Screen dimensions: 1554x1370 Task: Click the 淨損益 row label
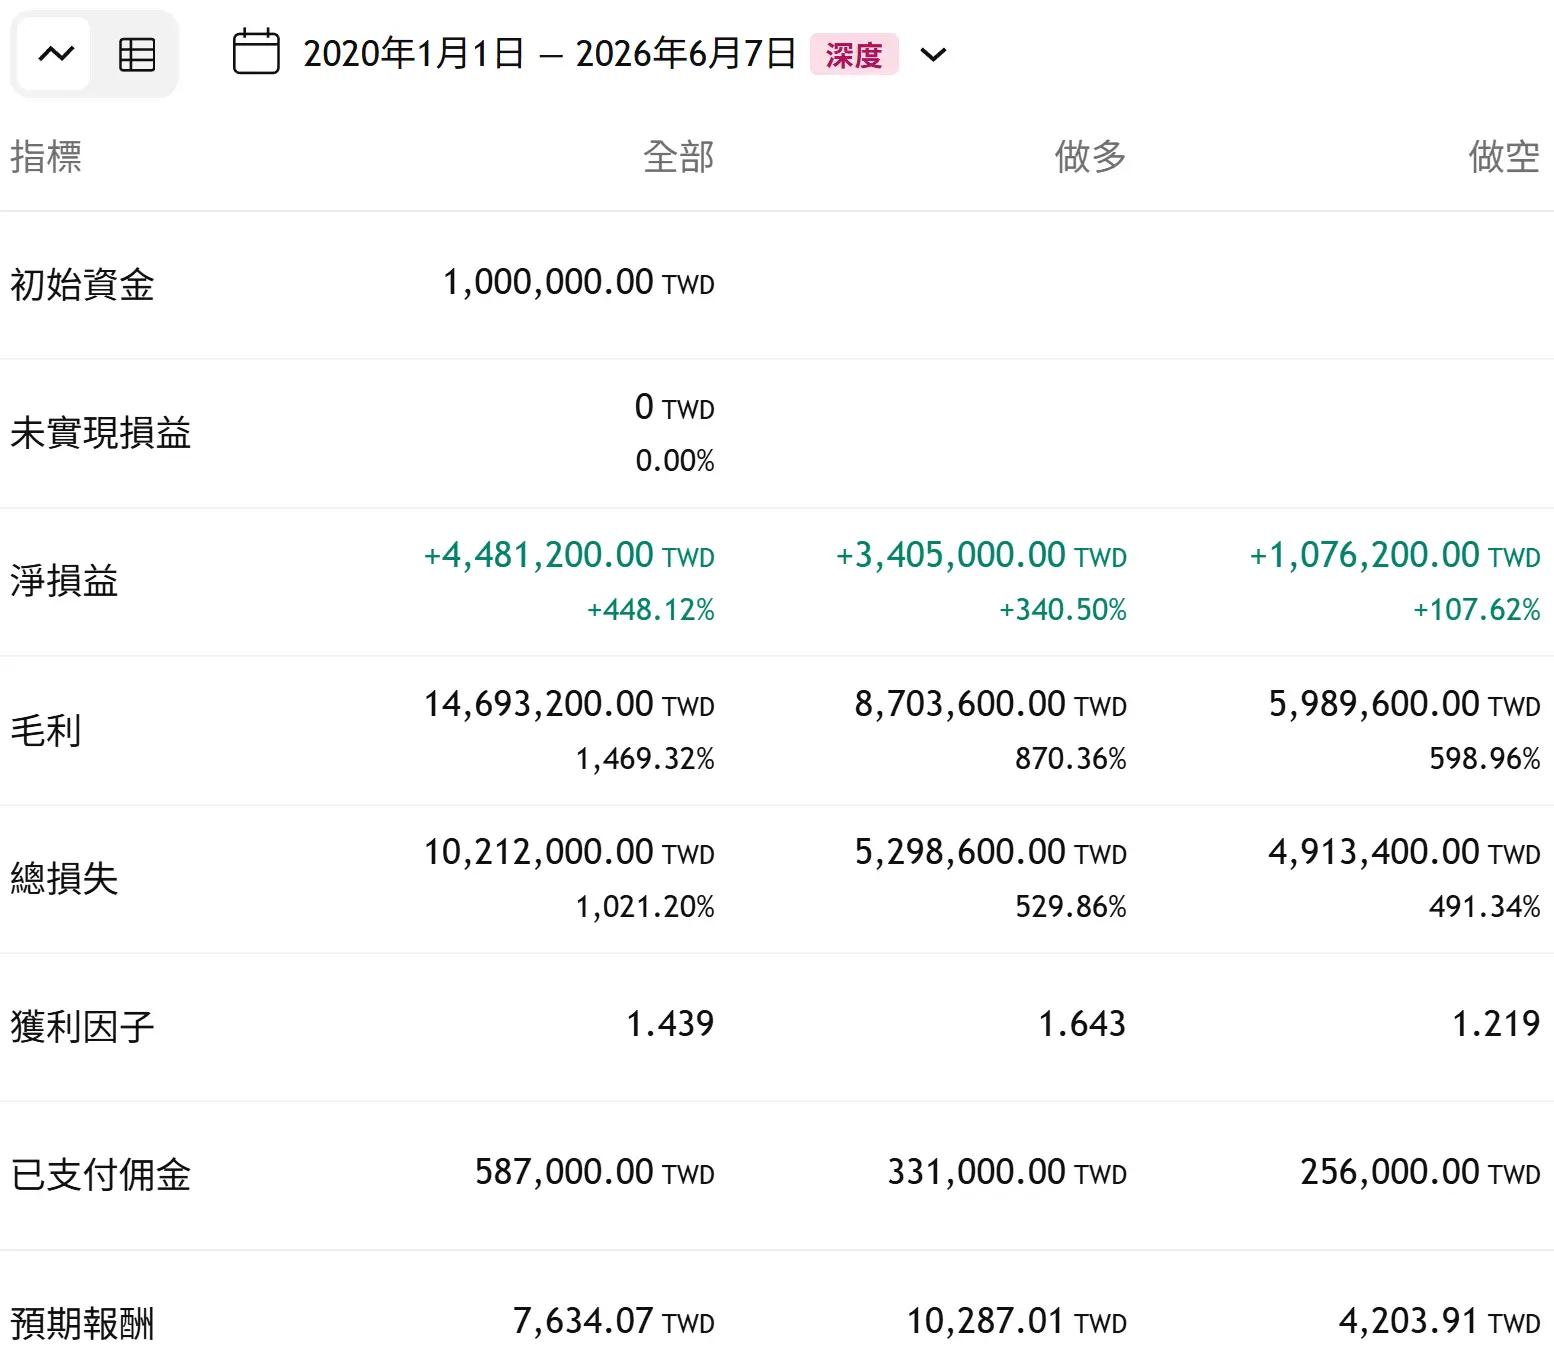(64, 581)
